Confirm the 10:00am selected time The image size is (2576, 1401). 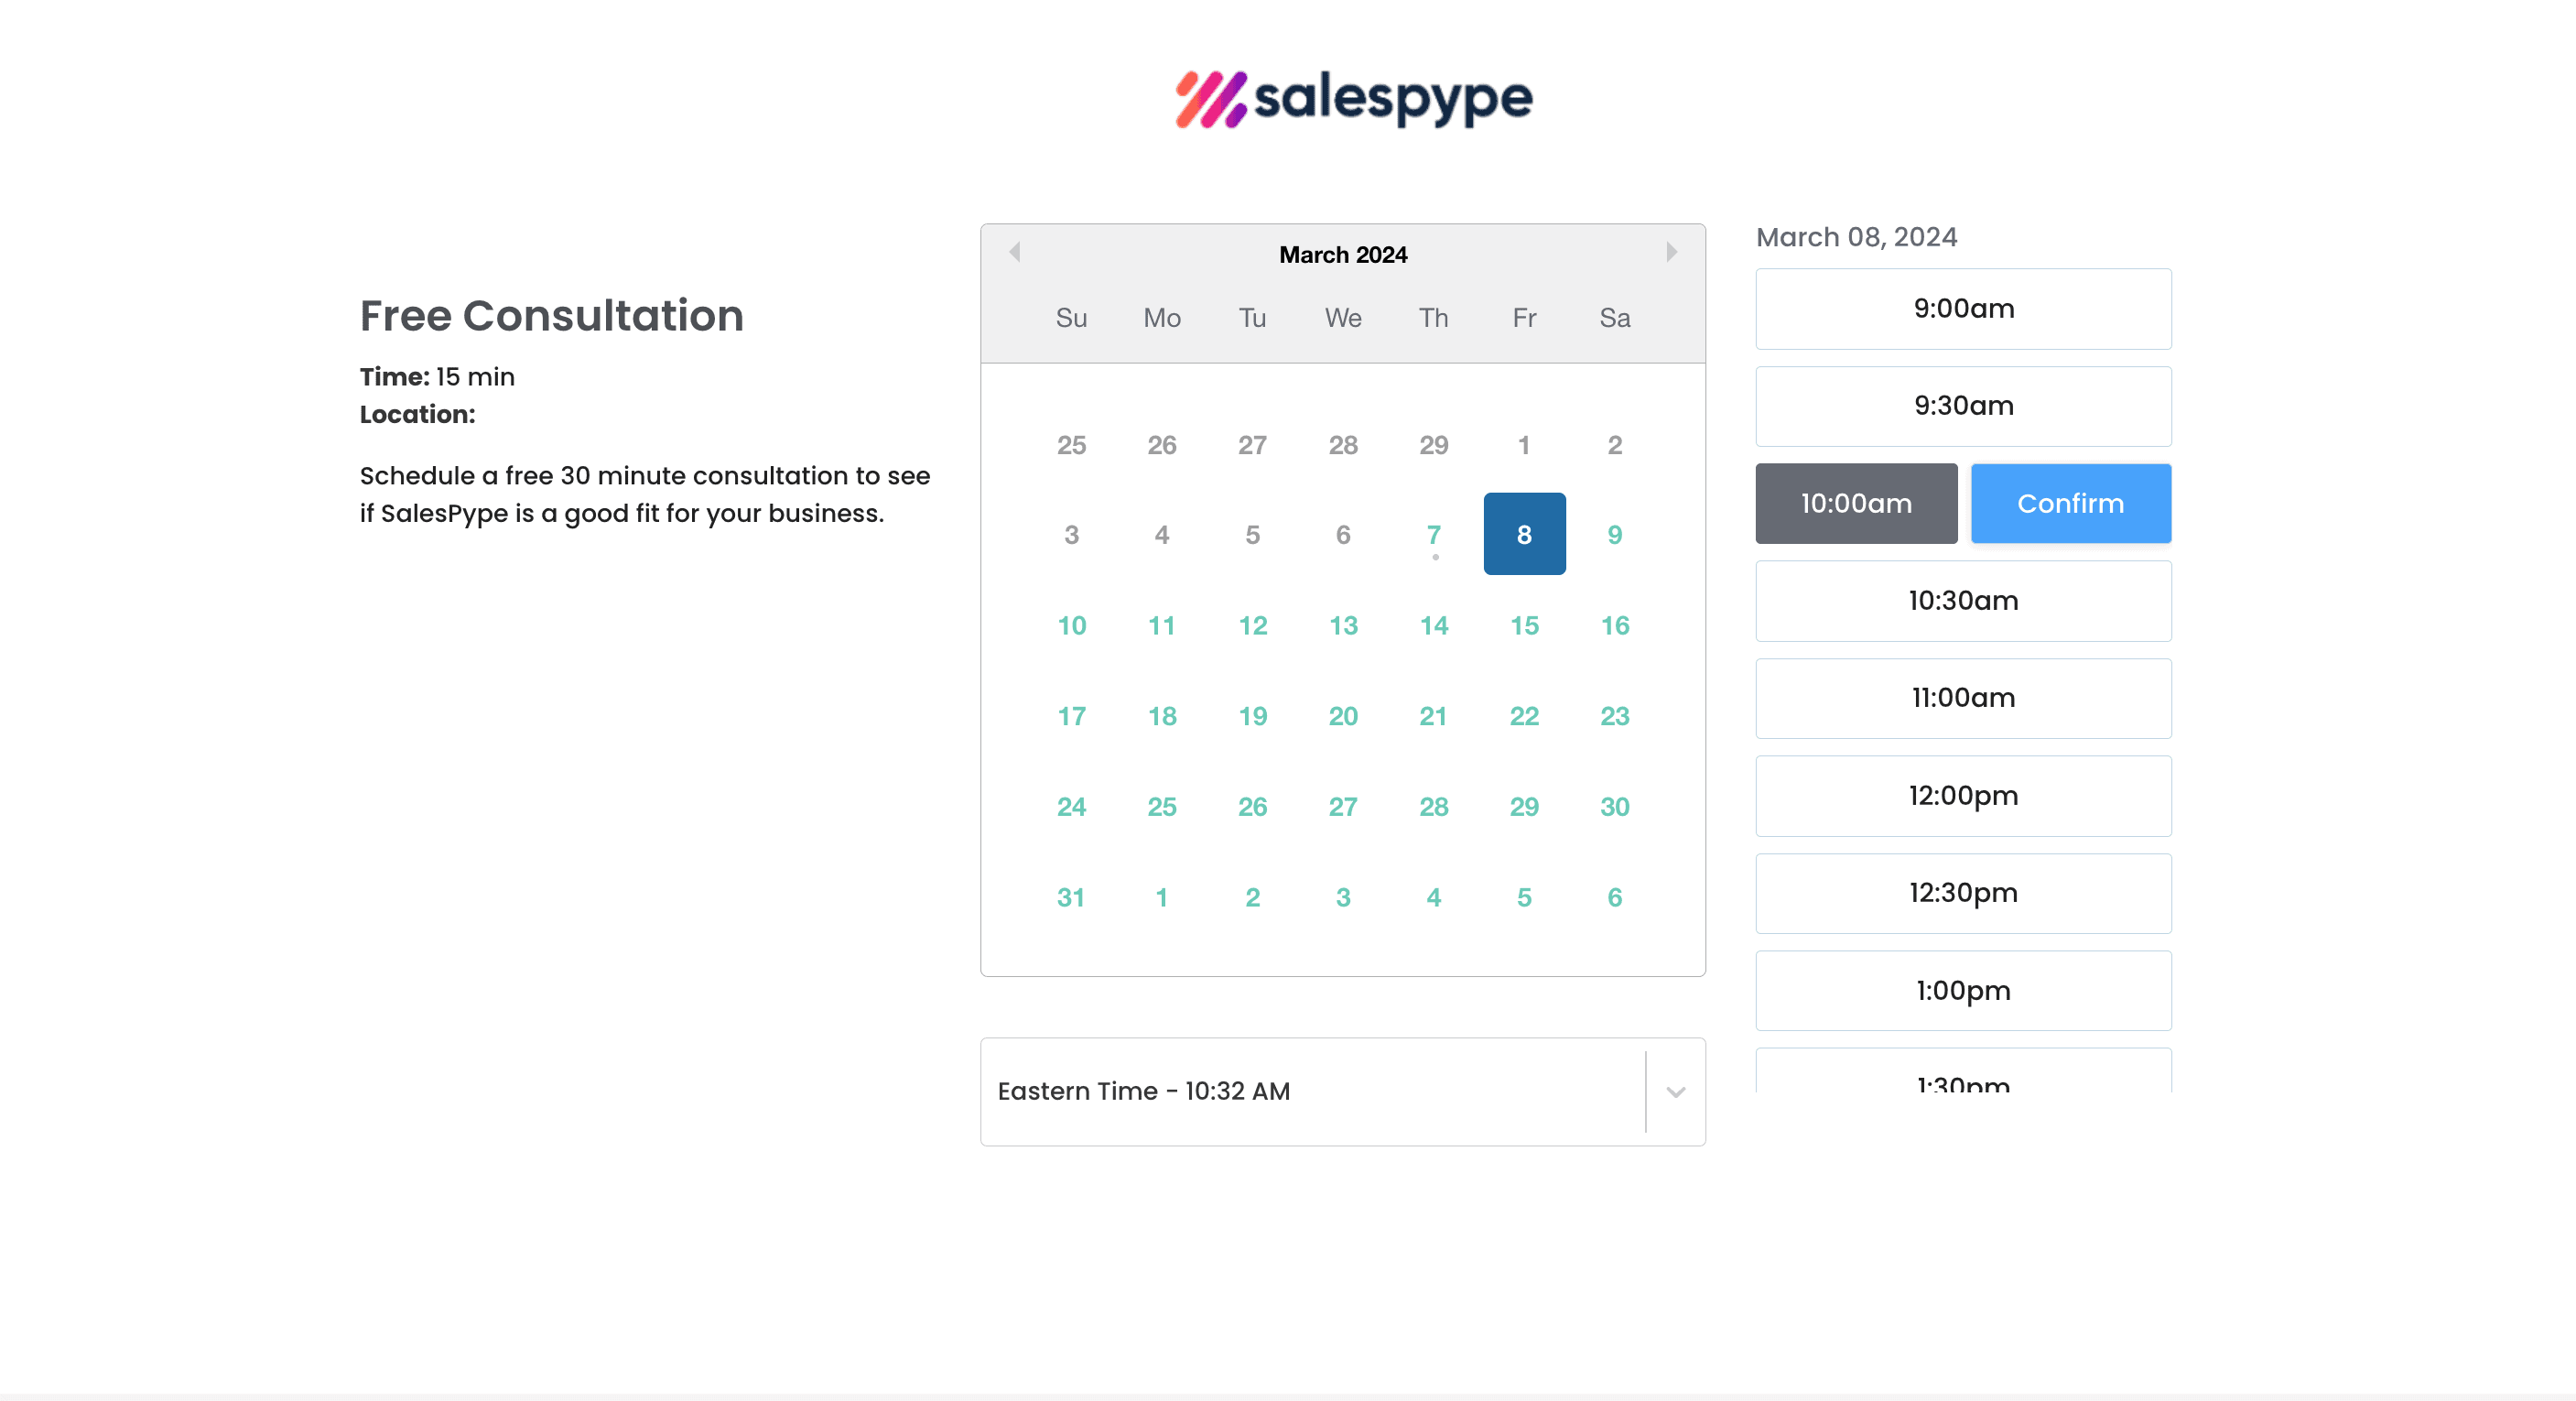point(2069,502)
